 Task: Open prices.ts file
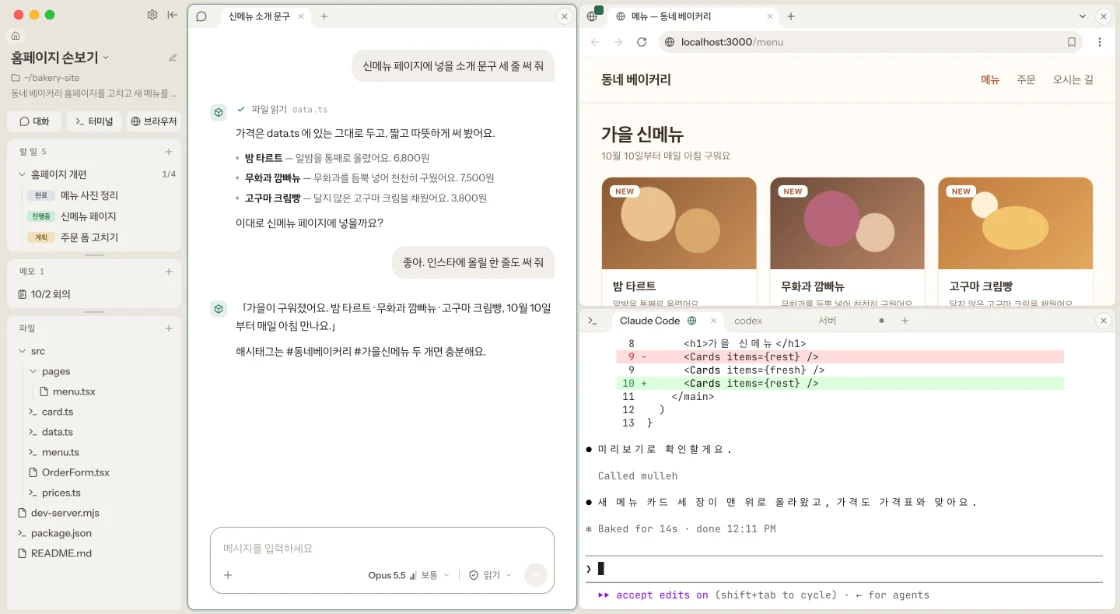tap(61, 493)
